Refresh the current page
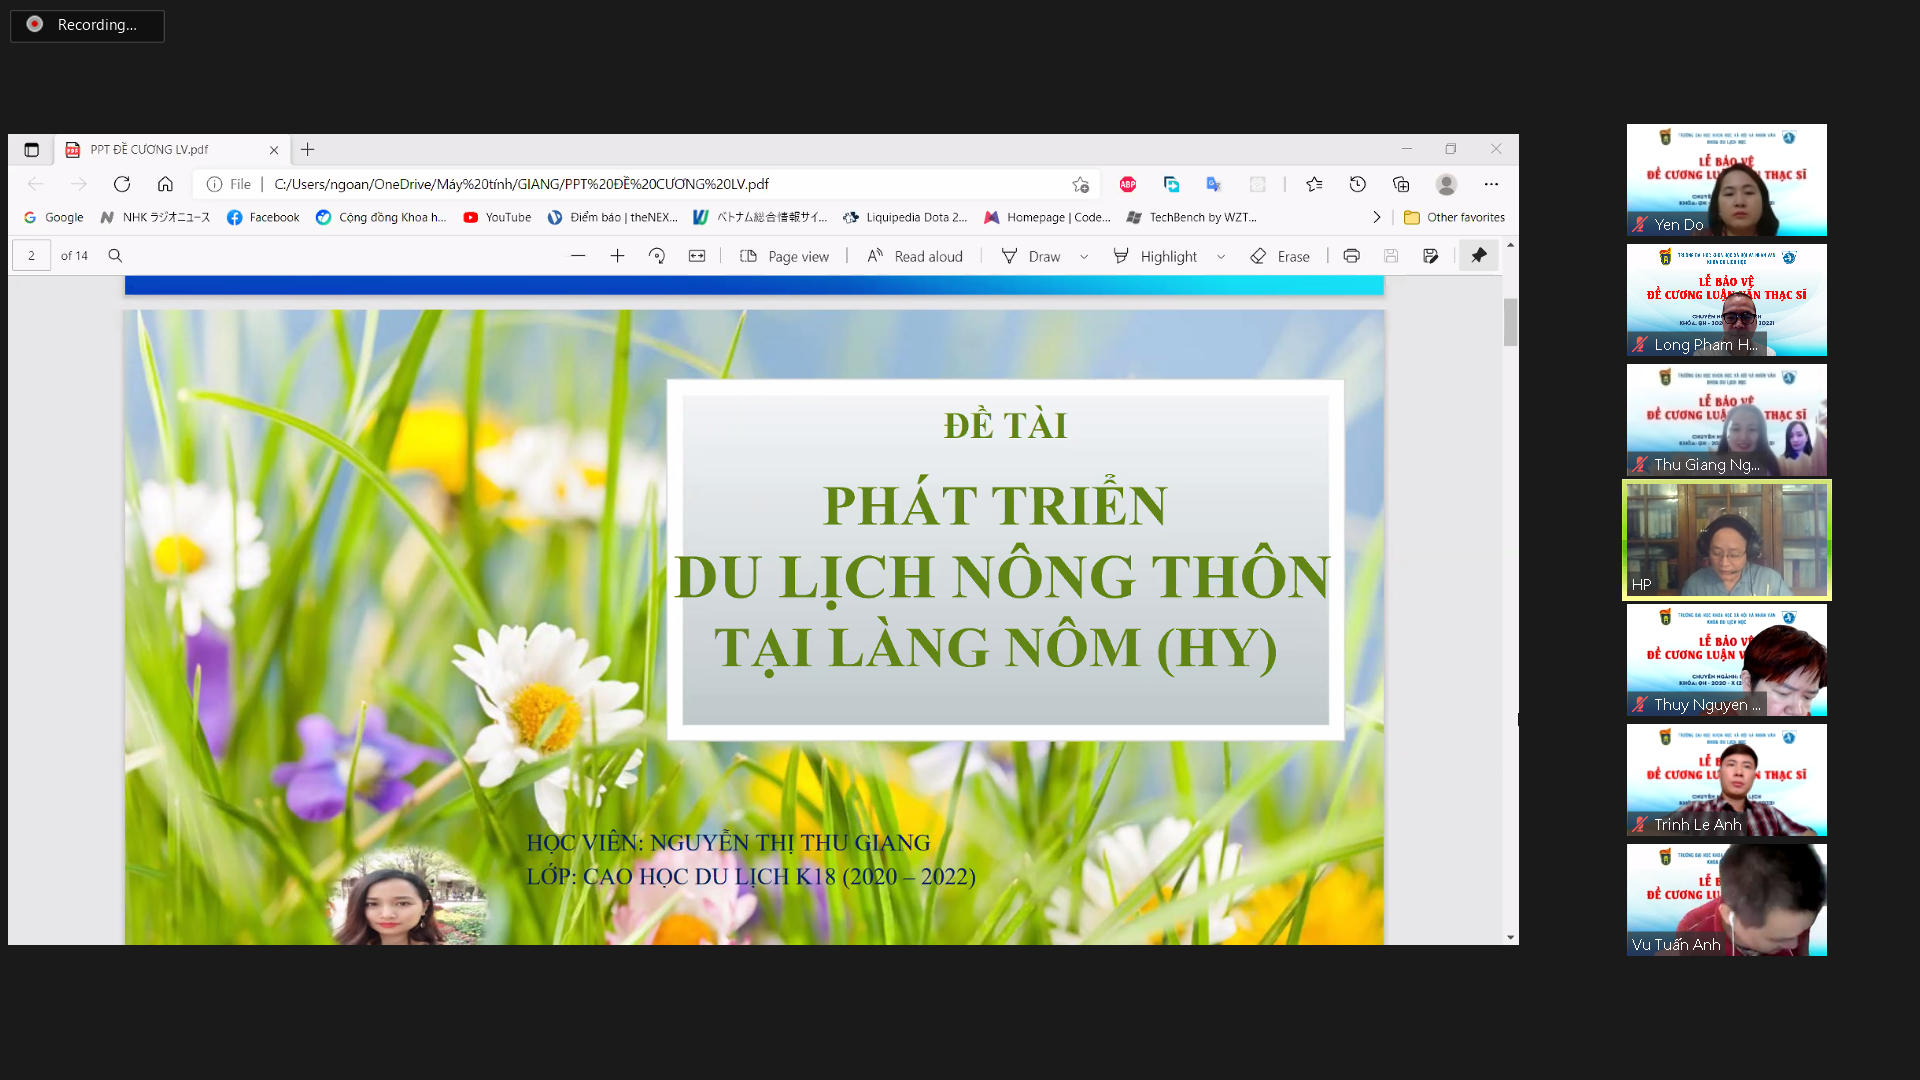Viewport: 1920px width, 1080px height. click(x=122, y=184)
